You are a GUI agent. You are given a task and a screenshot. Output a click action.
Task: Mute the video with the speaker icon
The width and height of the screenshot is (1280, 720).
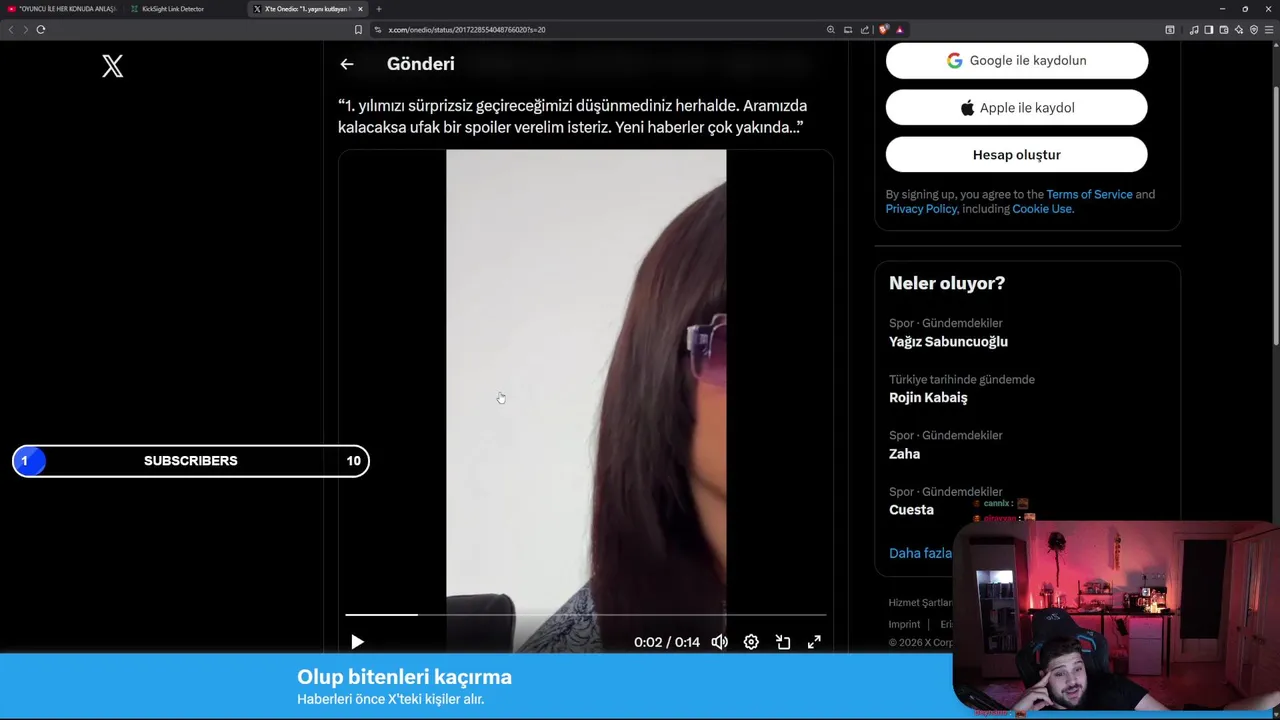pos(719,642)
